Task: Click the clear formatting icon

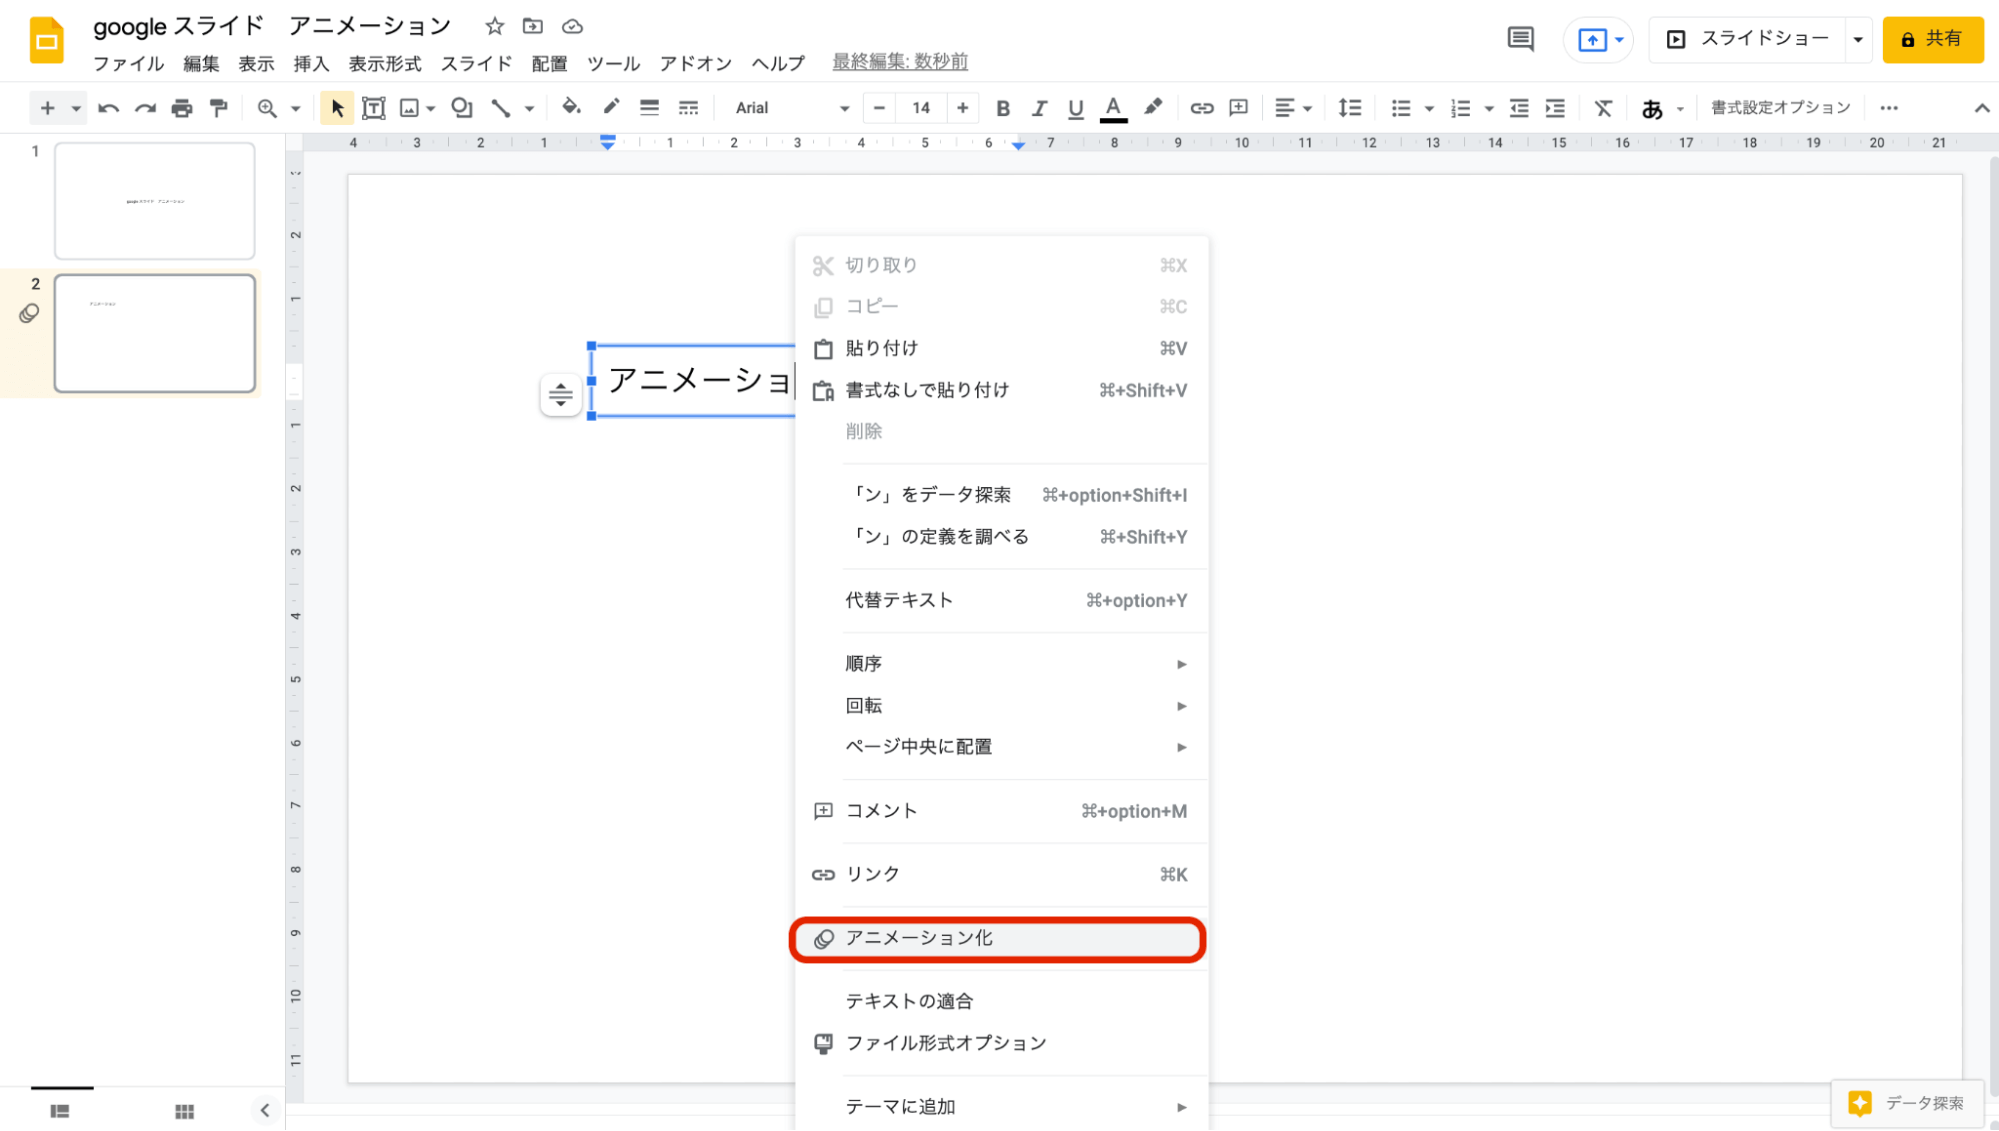Action: coord(1604,108)
